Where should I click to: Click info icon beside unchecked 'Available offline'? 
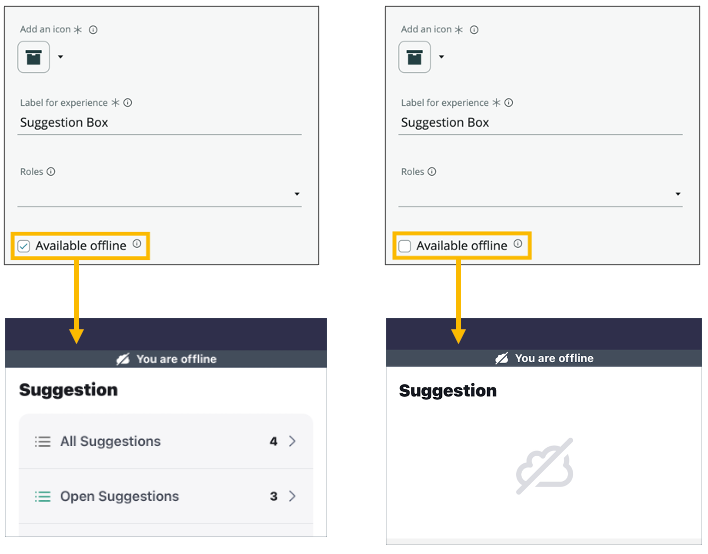tap(518, 244)
